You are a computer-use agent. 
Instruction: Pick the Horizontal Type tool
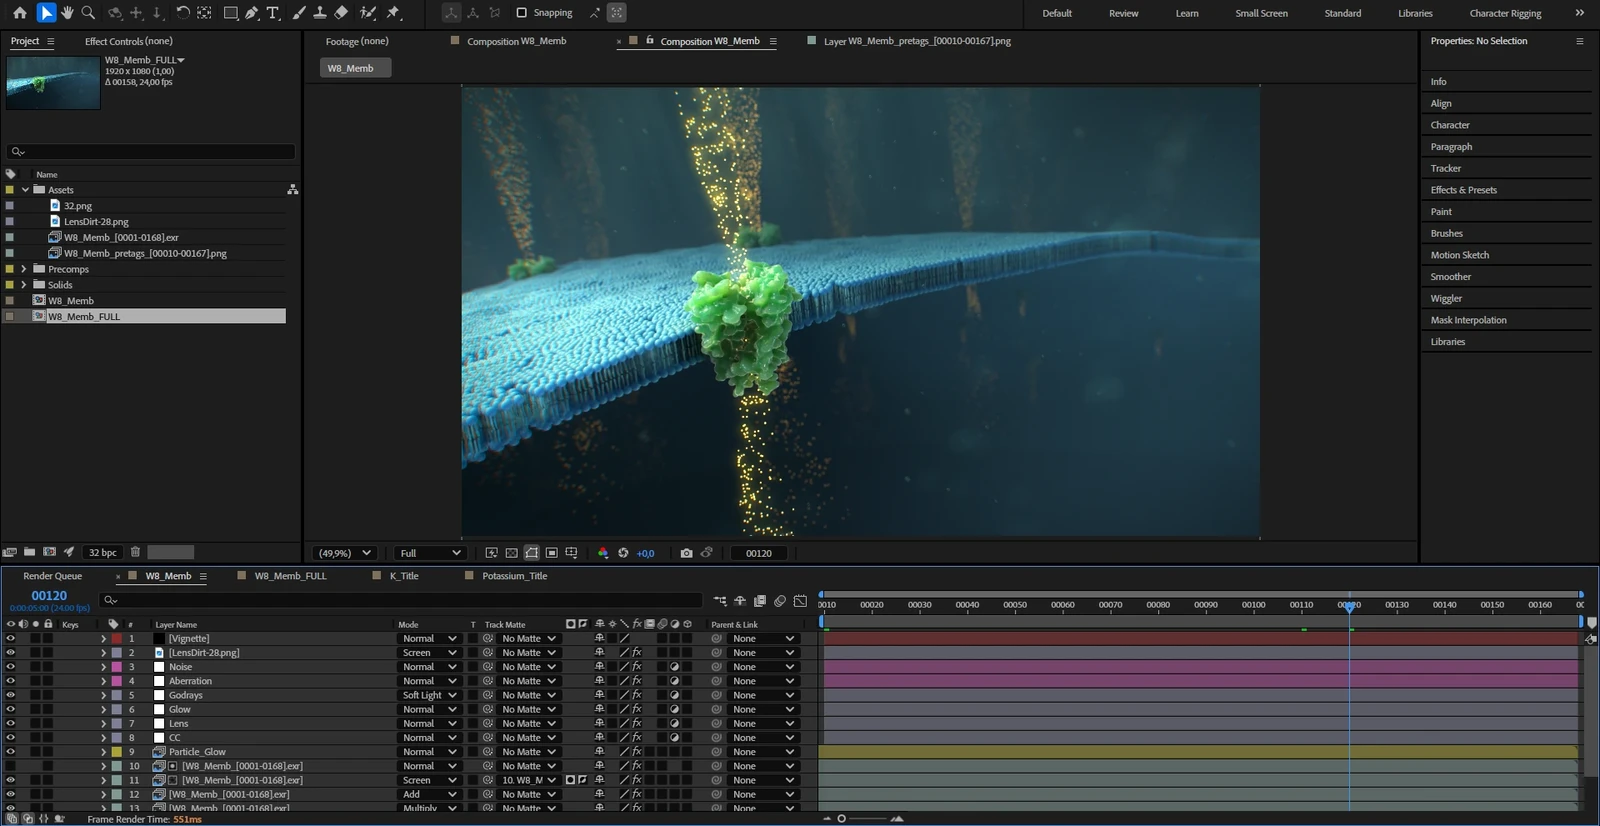tap(273, 13)
